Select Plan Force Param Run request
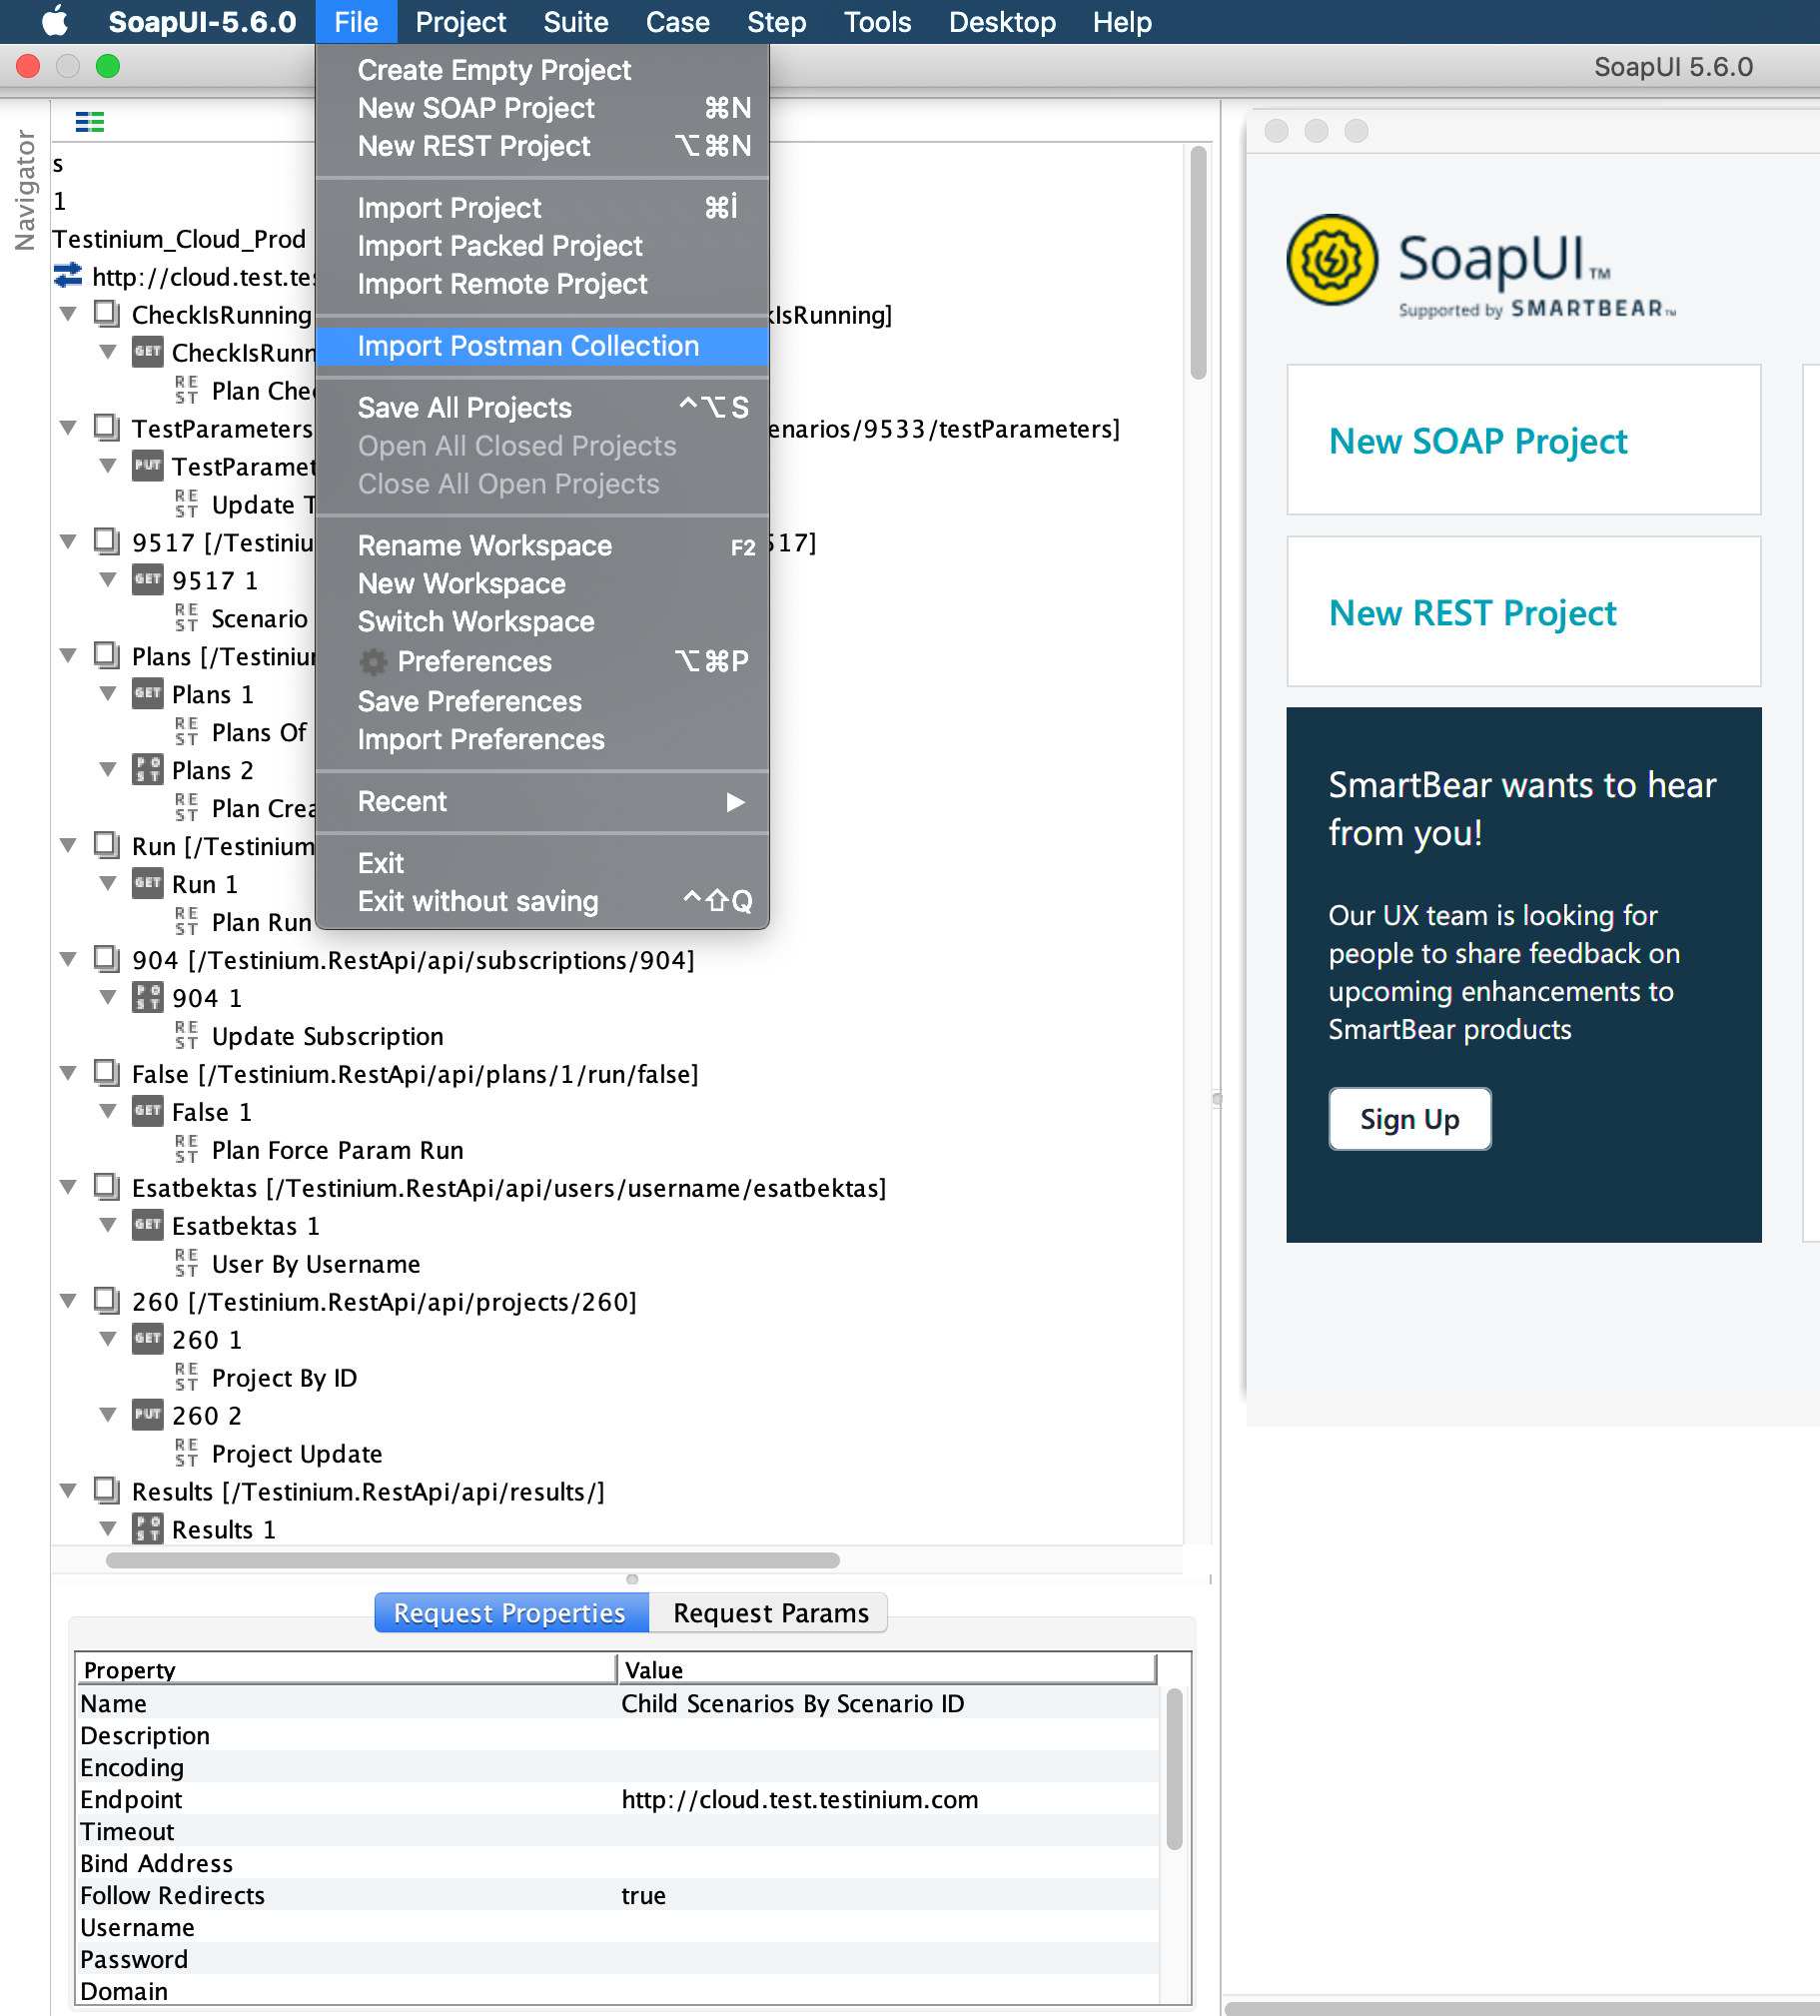 337,1150
